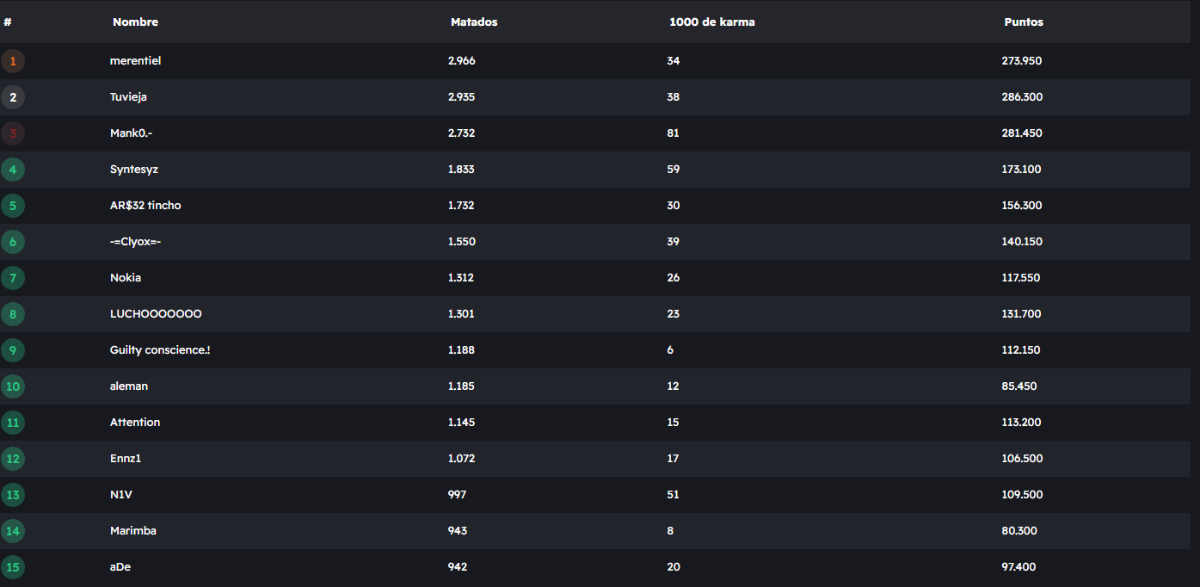Click the rank 3 red badge

pos(13,133)
